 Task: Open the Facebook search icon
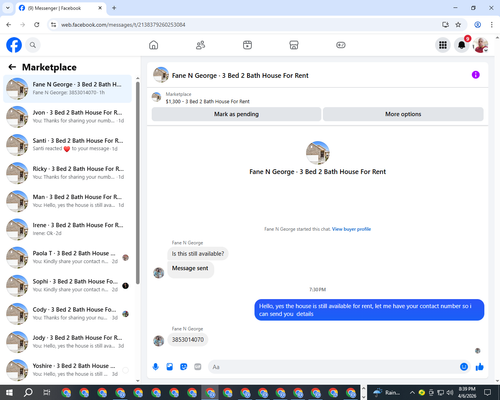[33, 45]
